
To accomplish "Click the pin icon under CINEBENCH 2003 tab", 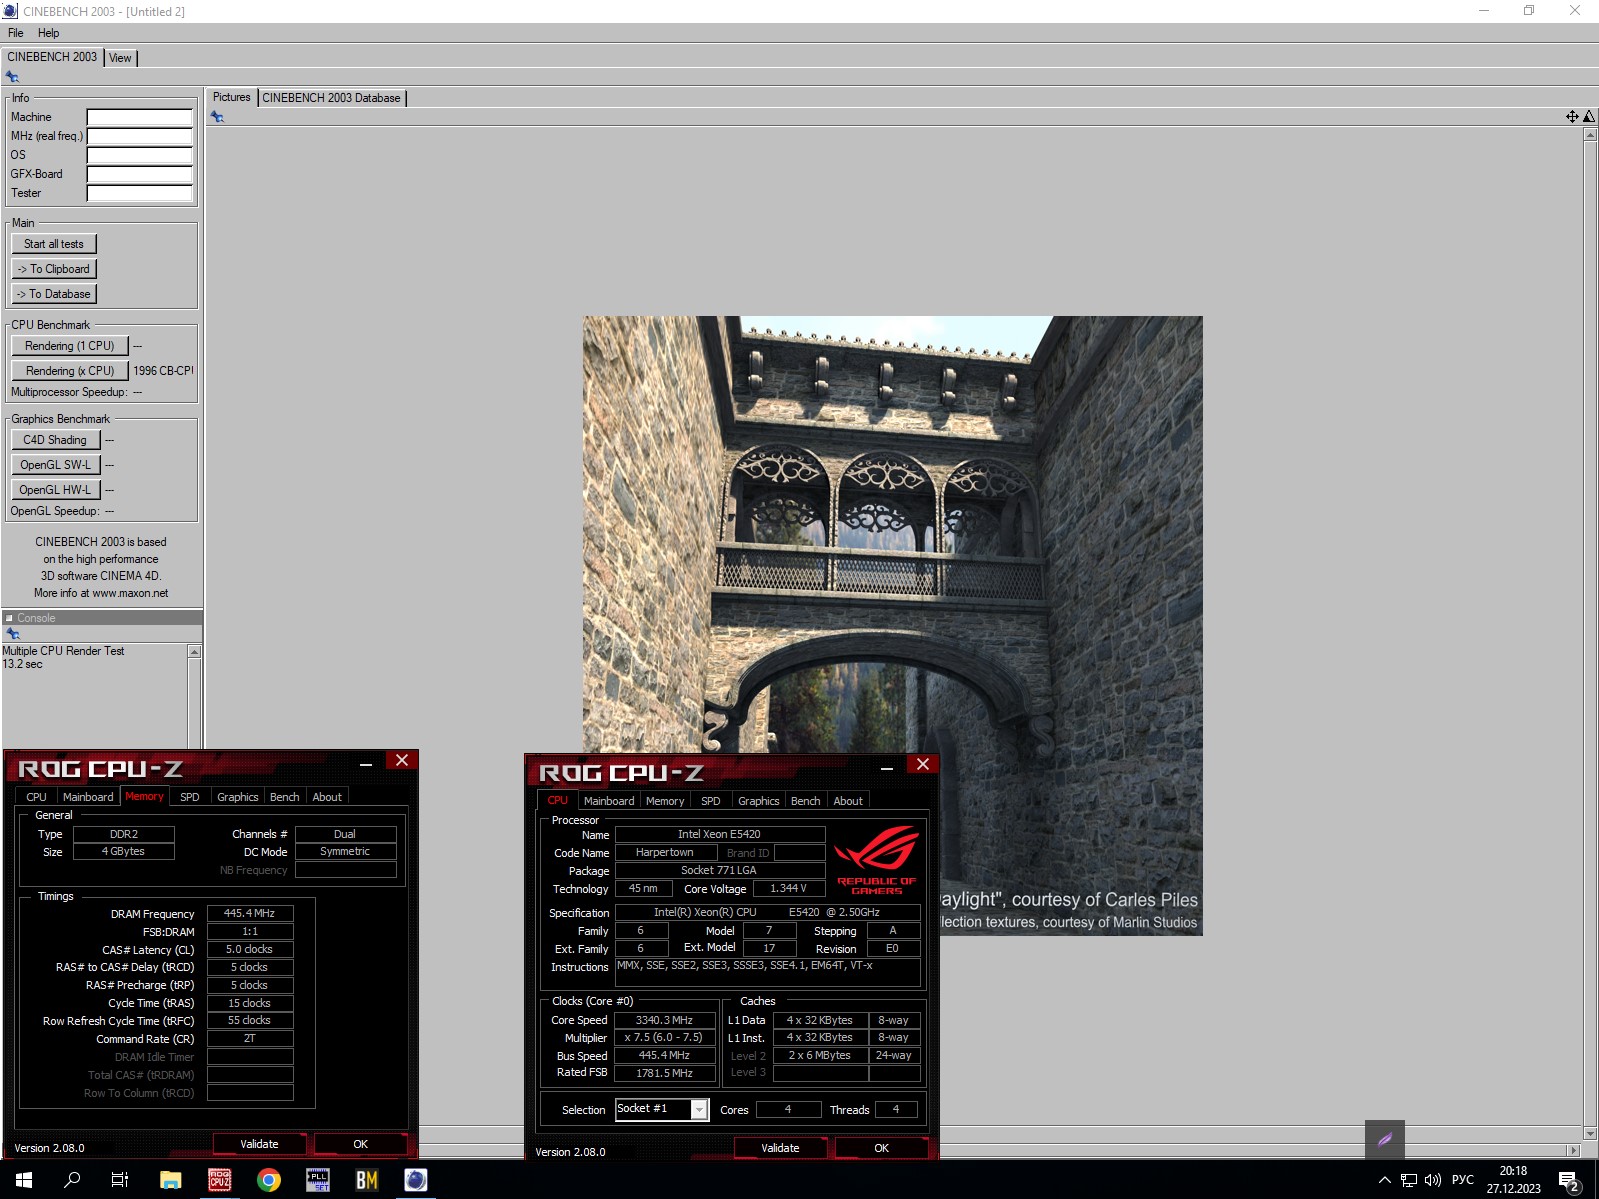I will tap(12, 76).
